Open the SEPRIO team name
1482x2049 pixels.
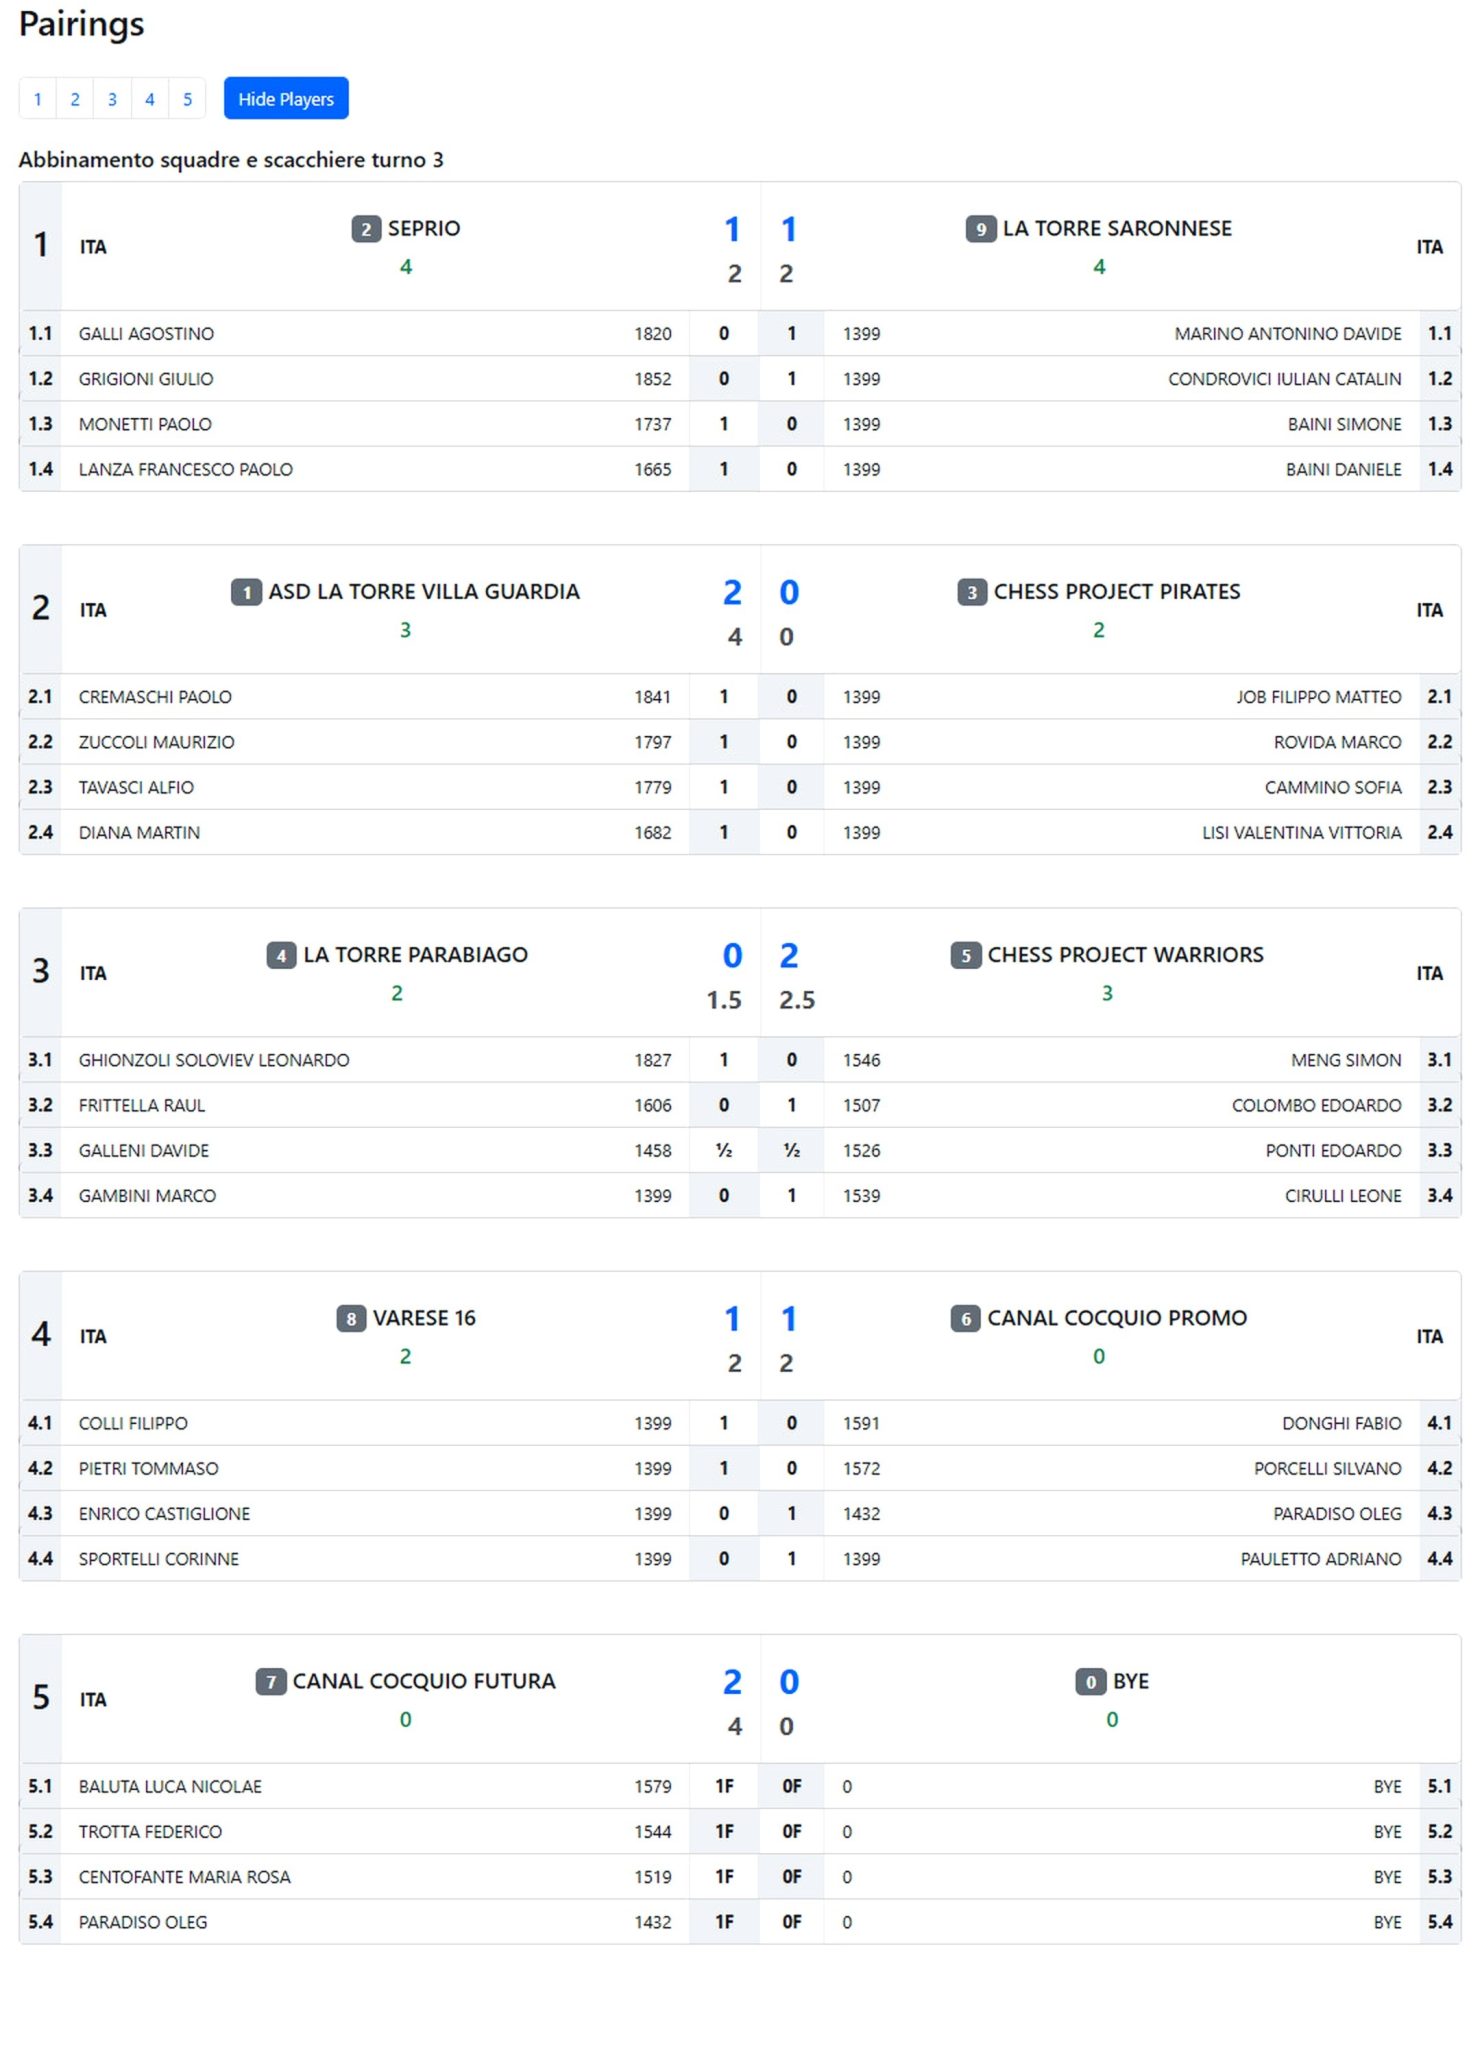click(x=424, y=228)
